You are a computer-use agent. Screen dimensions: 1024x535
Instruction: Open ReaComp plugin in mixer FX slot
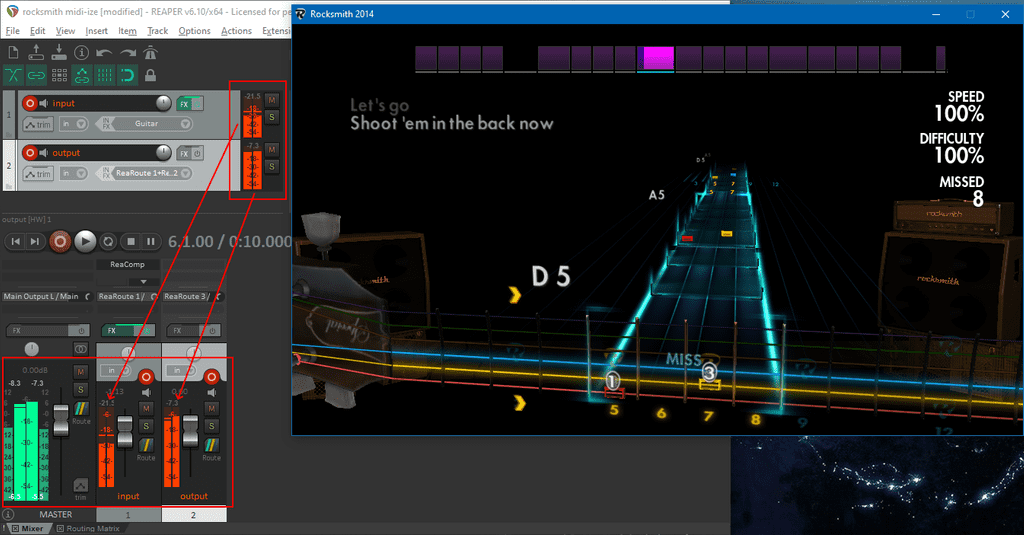[x=127, y=265]
